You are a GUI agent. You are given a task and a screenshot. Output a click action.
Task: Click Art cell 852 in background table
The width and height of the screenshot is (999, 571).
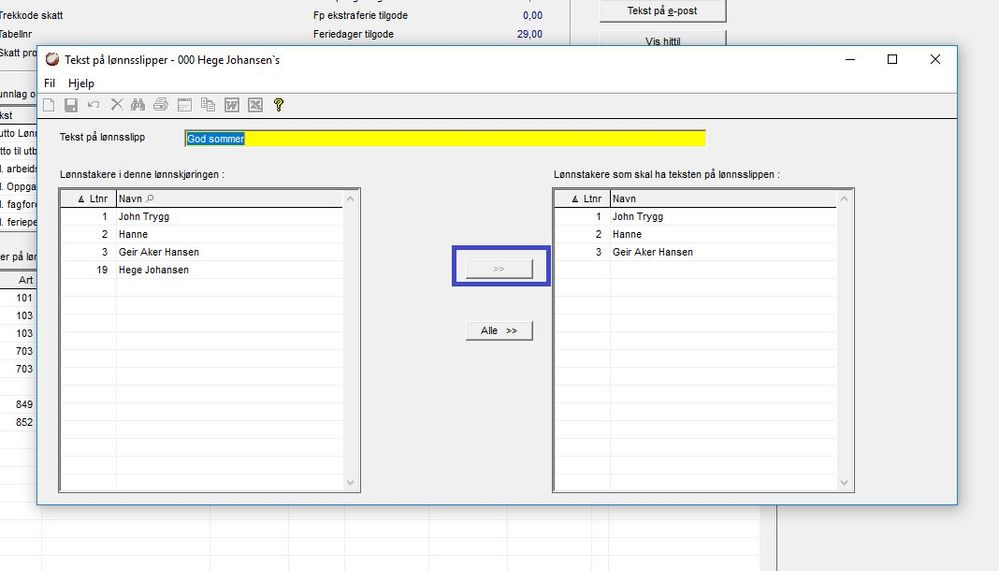(24, 423)
